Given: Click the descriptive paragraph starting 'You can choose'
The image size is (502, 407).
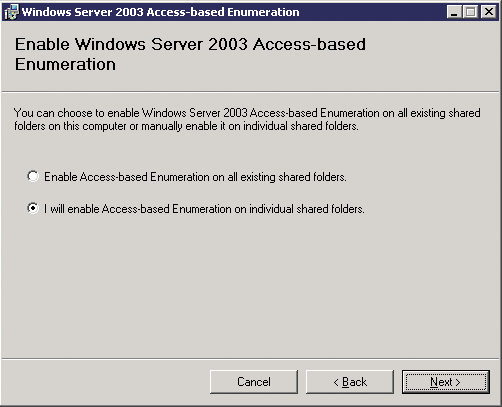Looking at the screenshot, I should pyautogui.click(x=247, y=119).
